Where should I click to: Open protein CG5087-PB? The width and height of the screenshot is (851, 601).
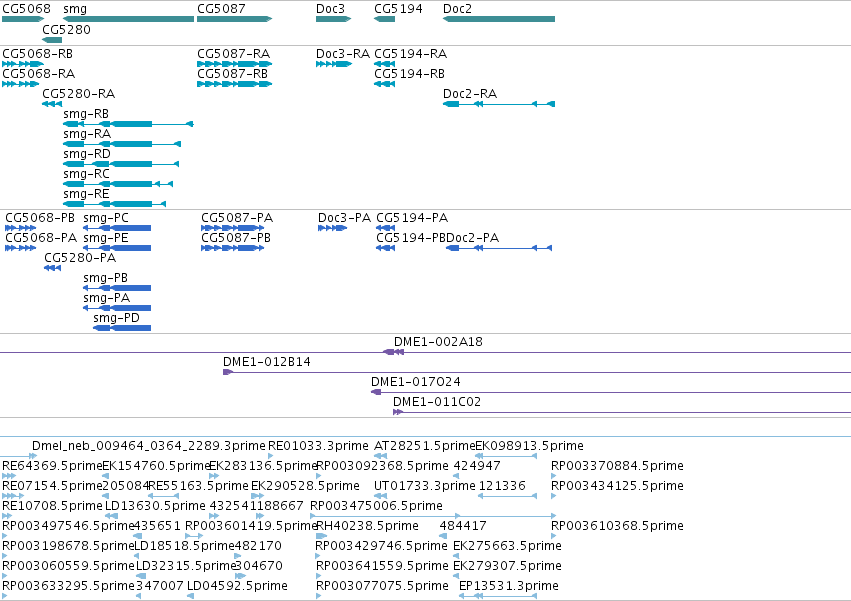232,248
